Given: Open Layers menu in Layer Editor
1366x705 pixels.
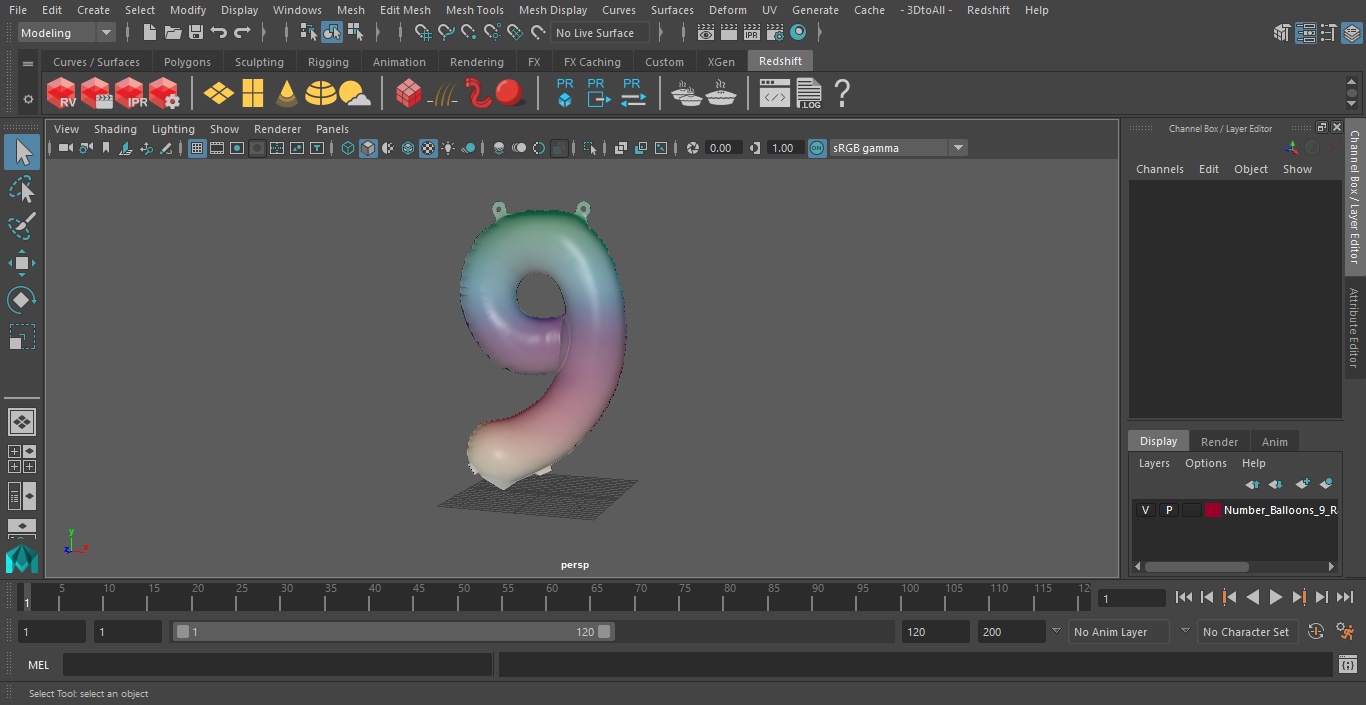Looking at the screenshot, I should pyautogui.click(x=1154, y=463).
